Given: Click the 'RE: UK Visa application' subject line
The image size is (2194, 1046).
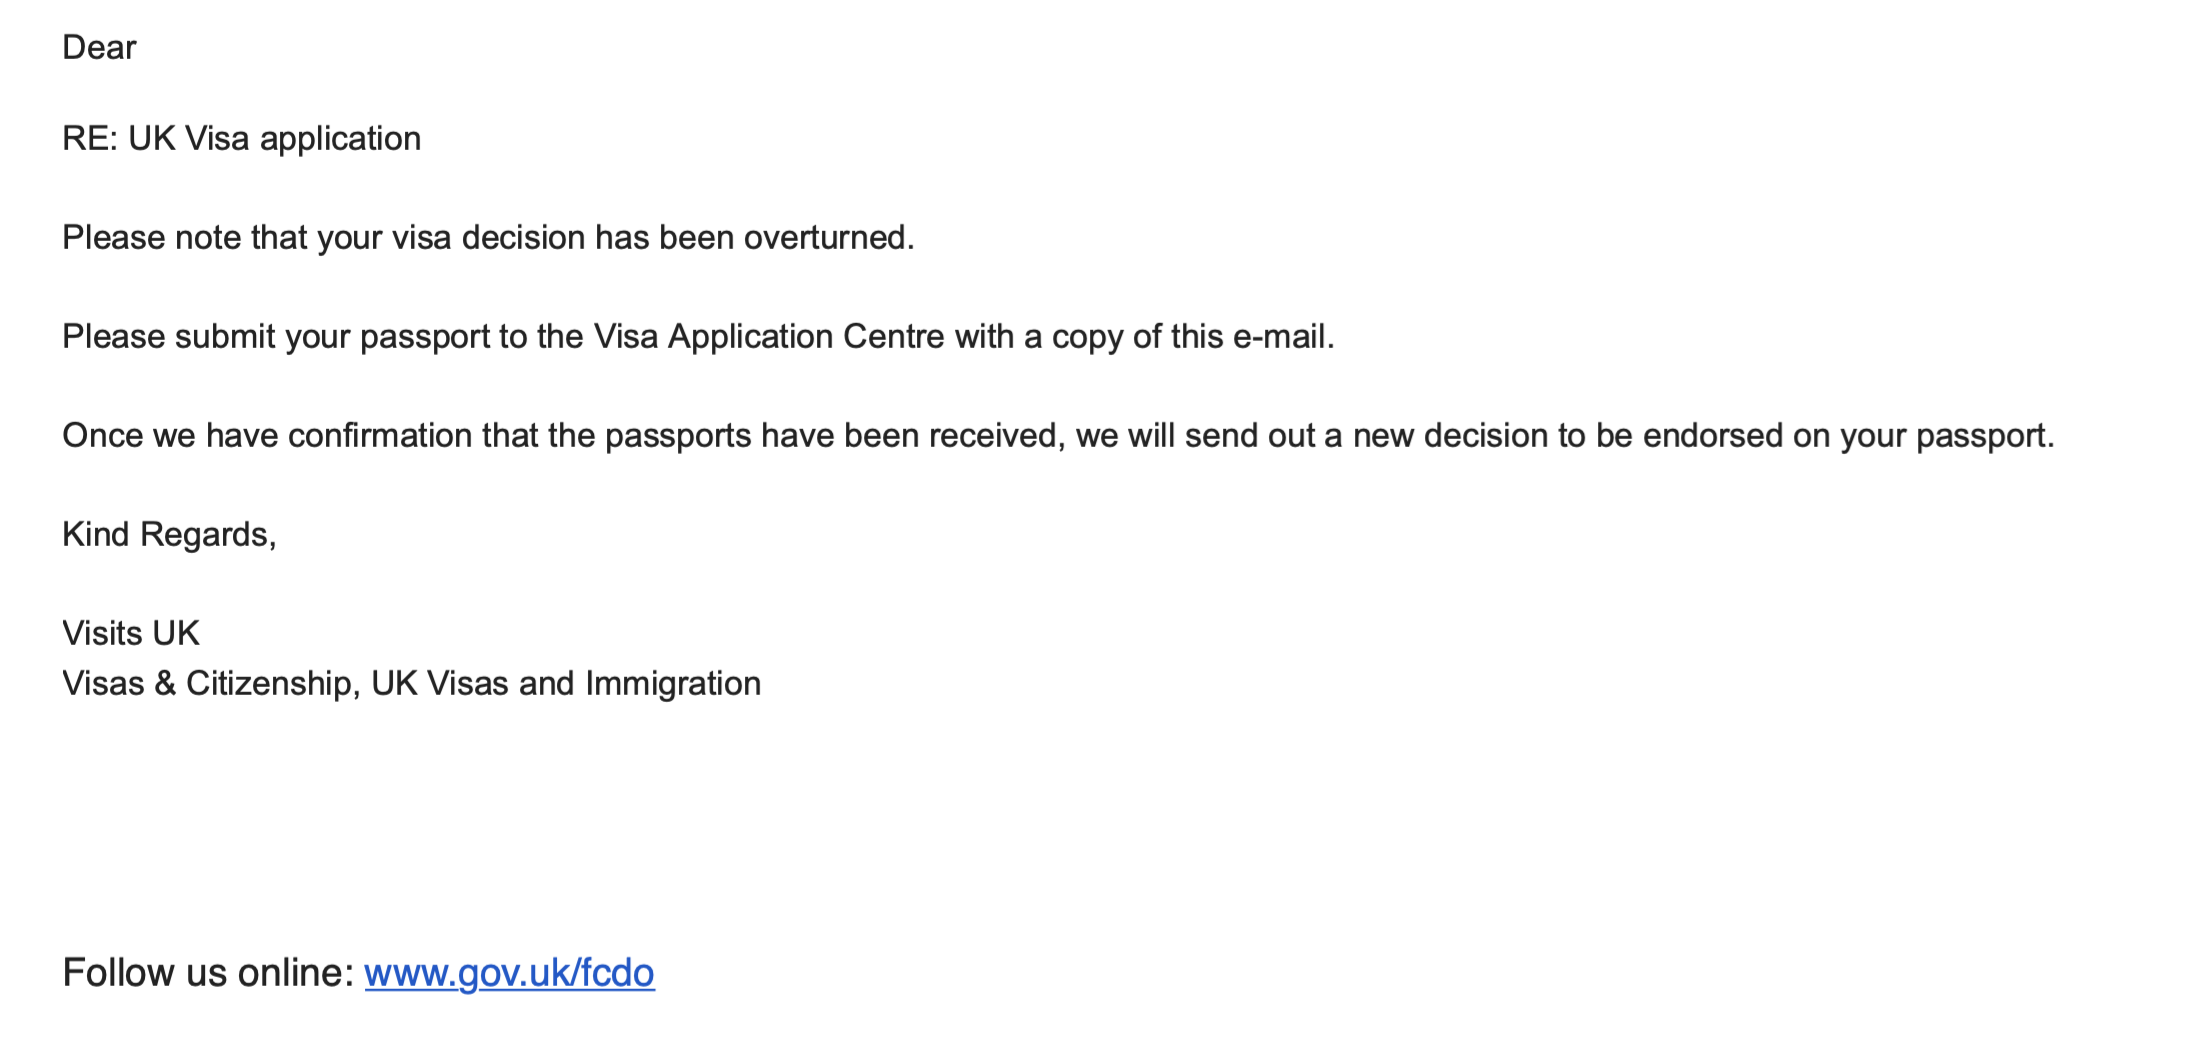Looking at the screenshot, I should pos(241,139).
